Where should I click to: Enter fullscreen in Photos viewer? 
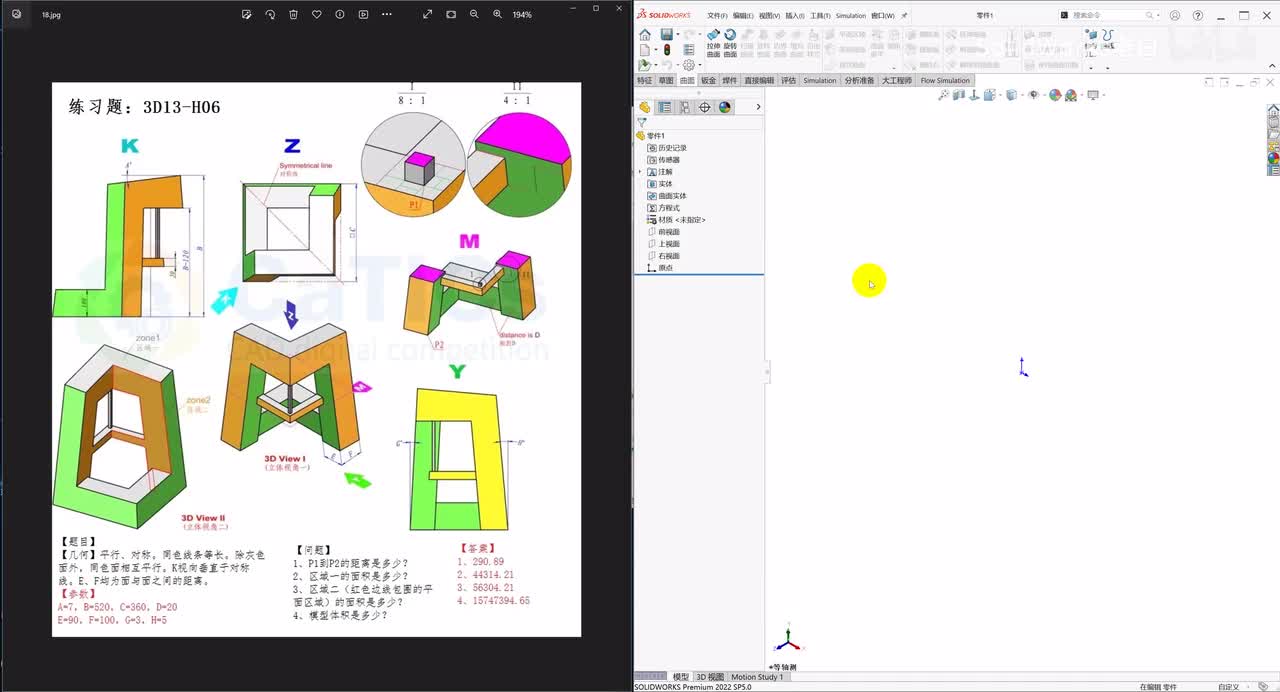click(x=428, y=14)
